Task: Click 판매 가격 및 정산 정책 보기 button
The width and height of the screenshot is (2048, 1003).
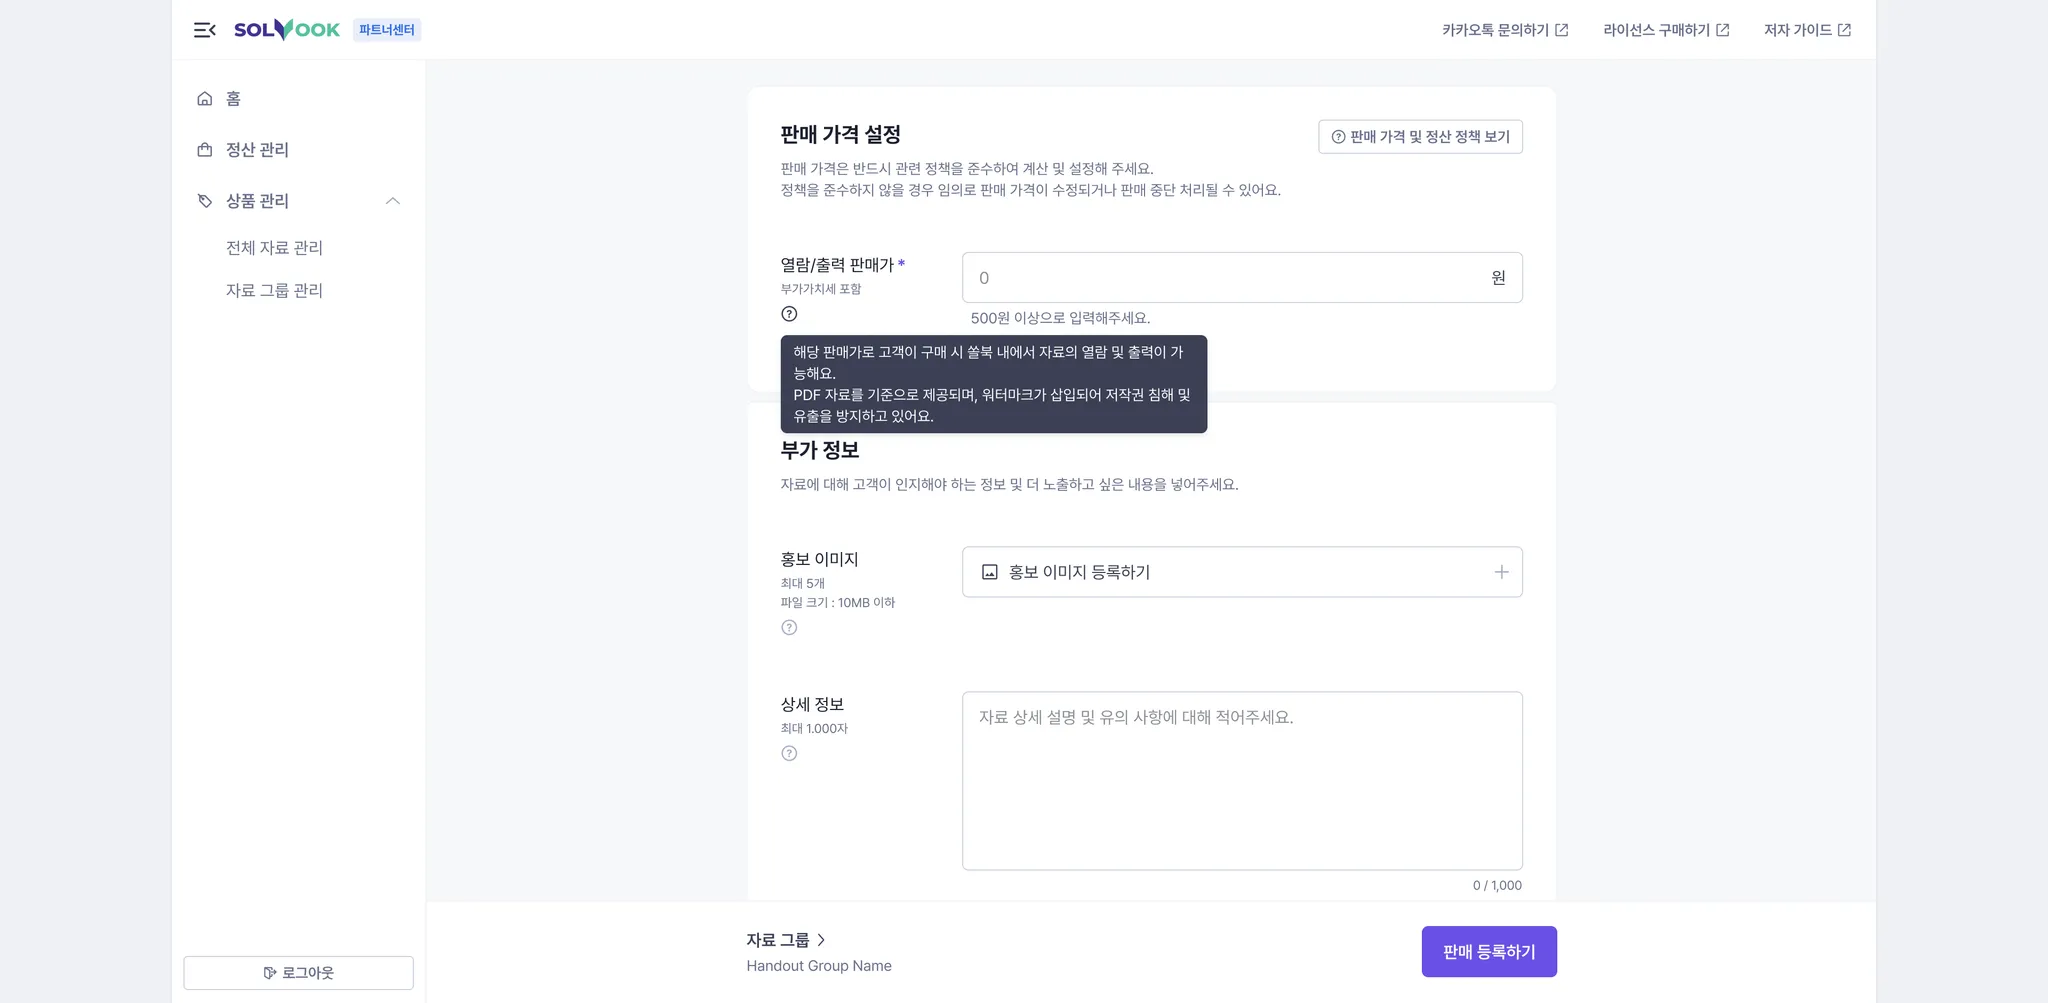Action: (x=1420, y=137)
